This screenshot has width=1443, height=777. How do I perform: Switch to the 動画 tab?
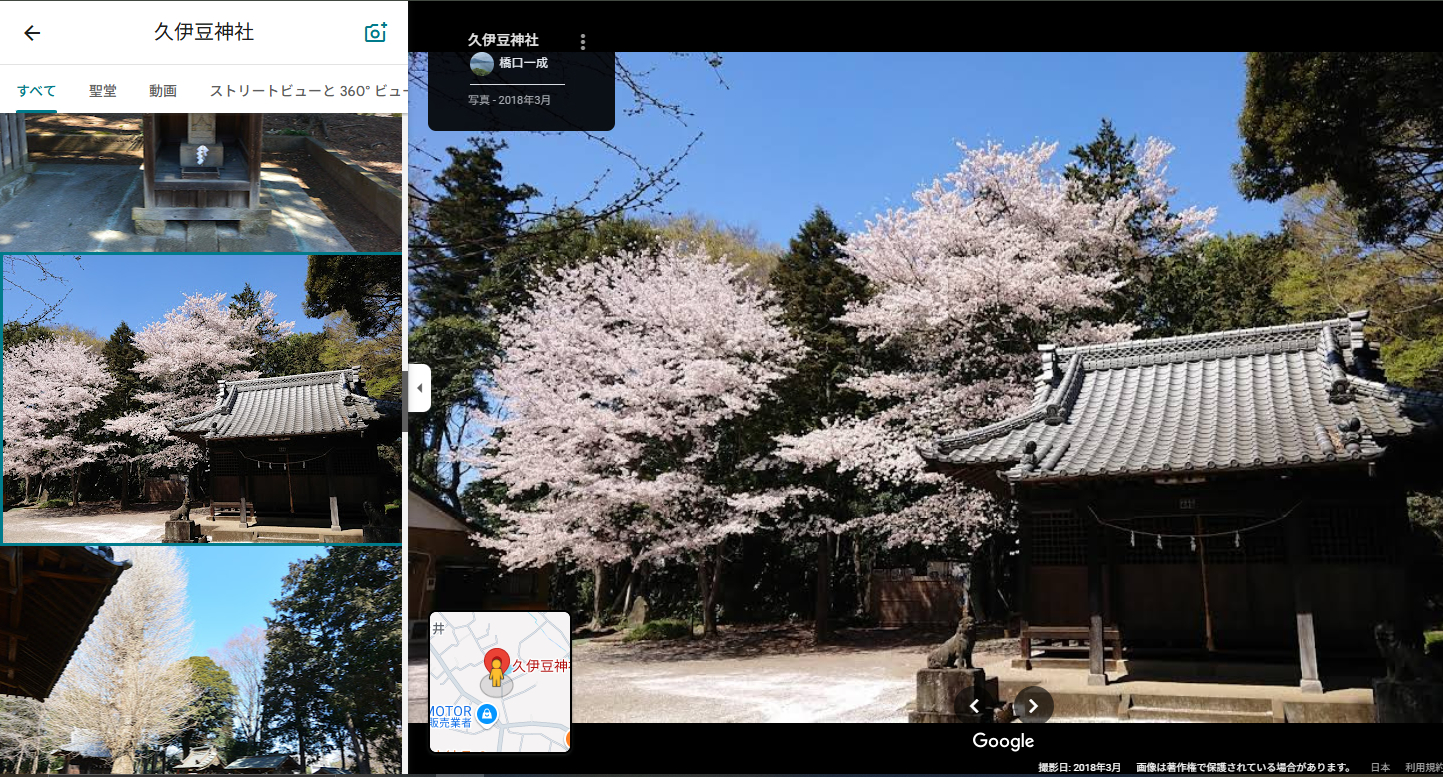click(162, 90)
